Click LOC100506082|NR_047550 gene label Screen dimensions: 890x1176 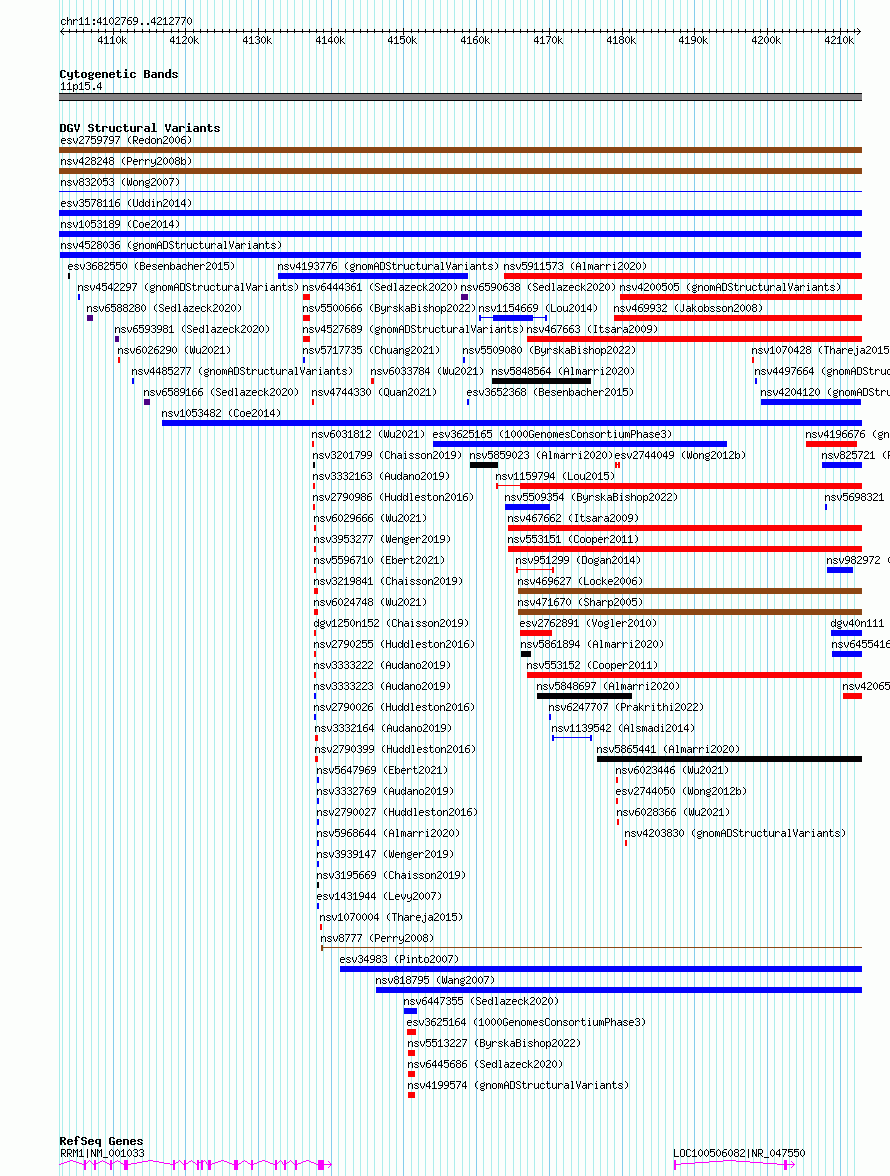click(x=739, y=1154)
